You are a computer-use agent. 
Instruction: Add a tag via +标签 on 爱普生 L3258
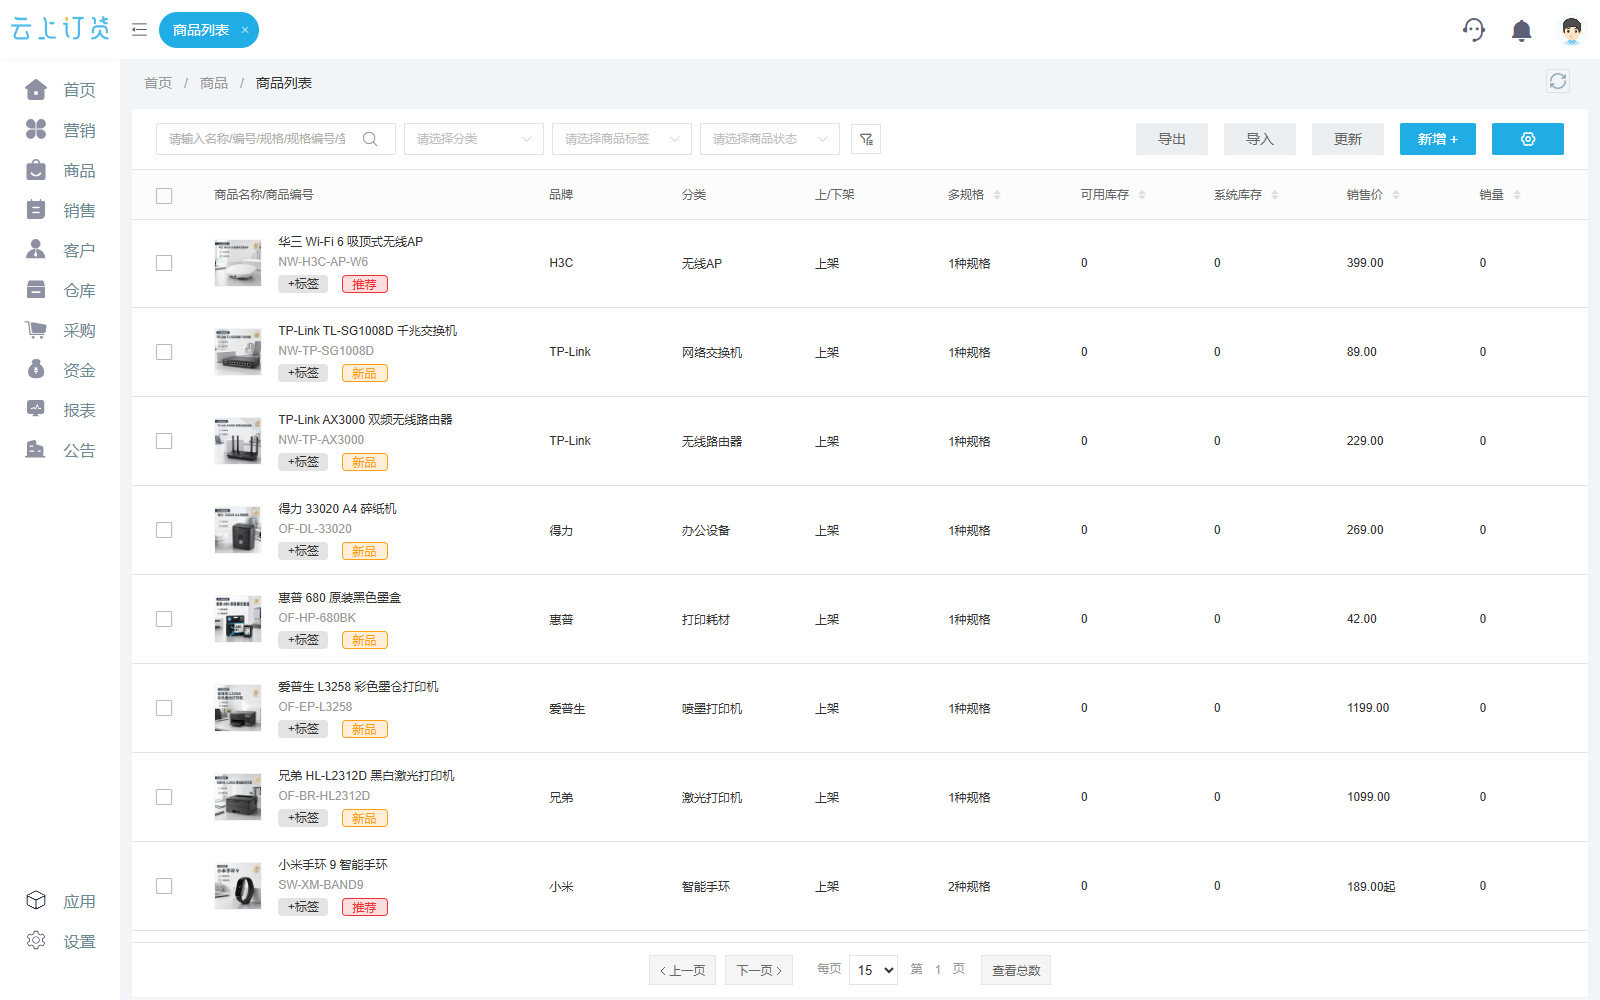pos(303,729)
